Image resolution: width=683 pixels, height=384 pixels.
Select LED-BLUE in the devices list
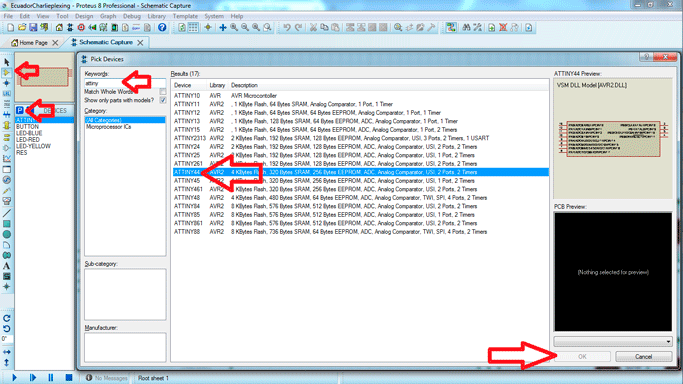[x=29, y=133]
